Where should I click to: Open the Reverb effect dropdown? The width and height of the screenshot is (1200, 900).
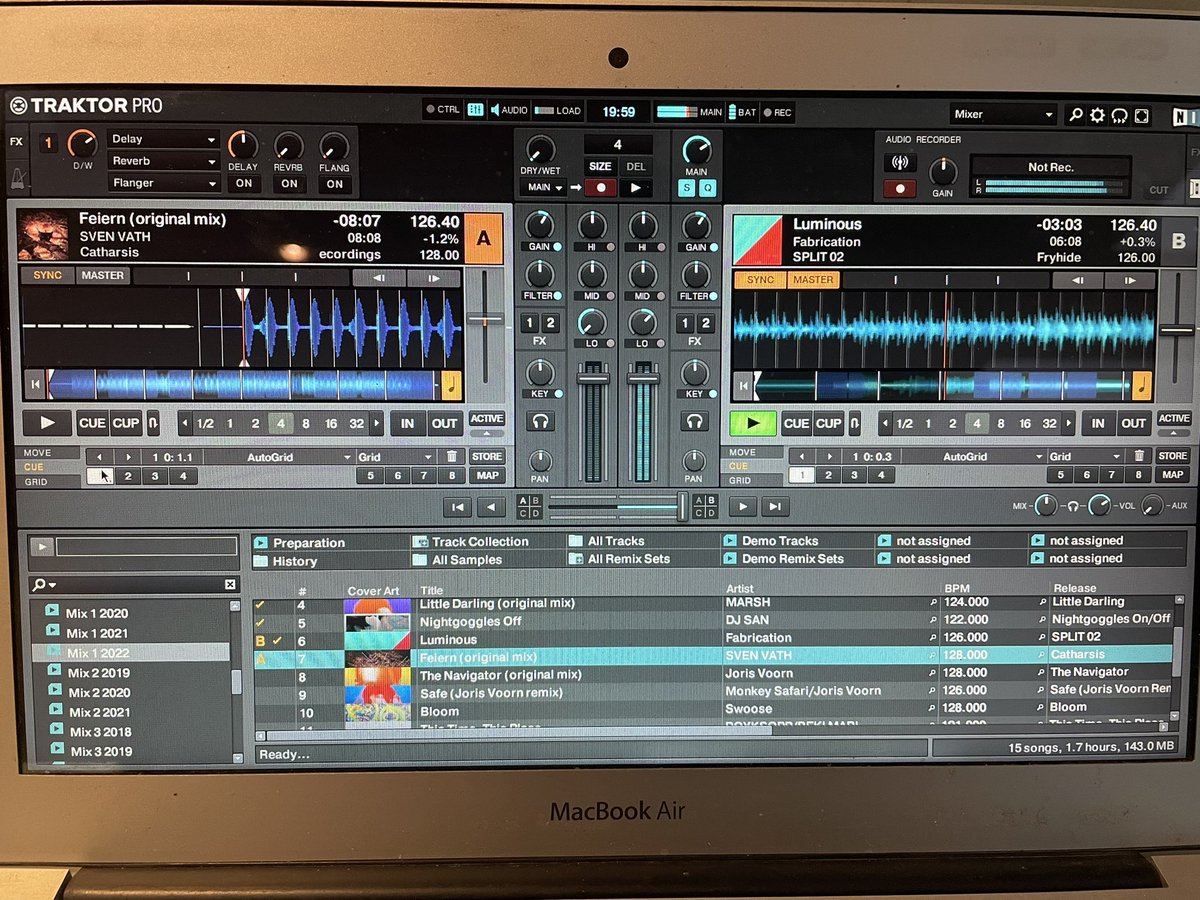click(x=164, y=161)
